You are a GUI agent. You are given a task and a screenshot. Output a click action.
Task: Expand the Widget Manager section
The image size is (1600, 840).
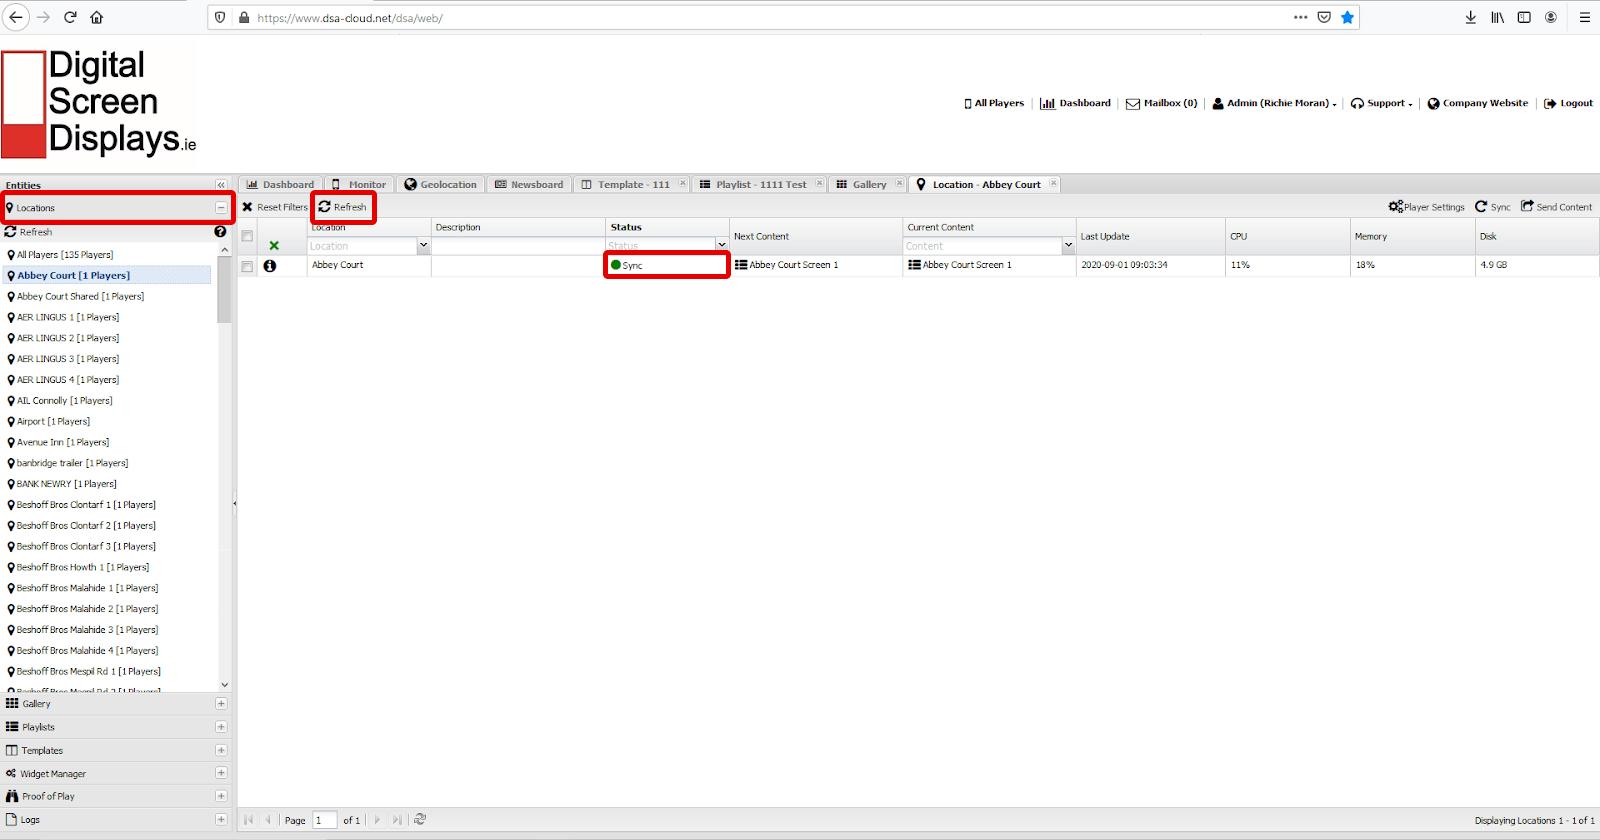(x=221, y=773)
